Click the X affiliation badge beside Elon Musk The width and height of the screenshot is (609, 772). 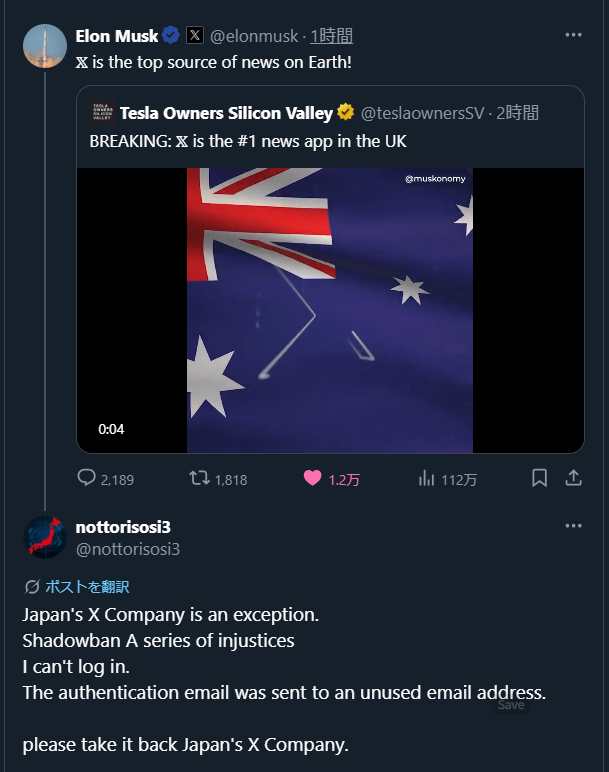click(x=194, y=36)
